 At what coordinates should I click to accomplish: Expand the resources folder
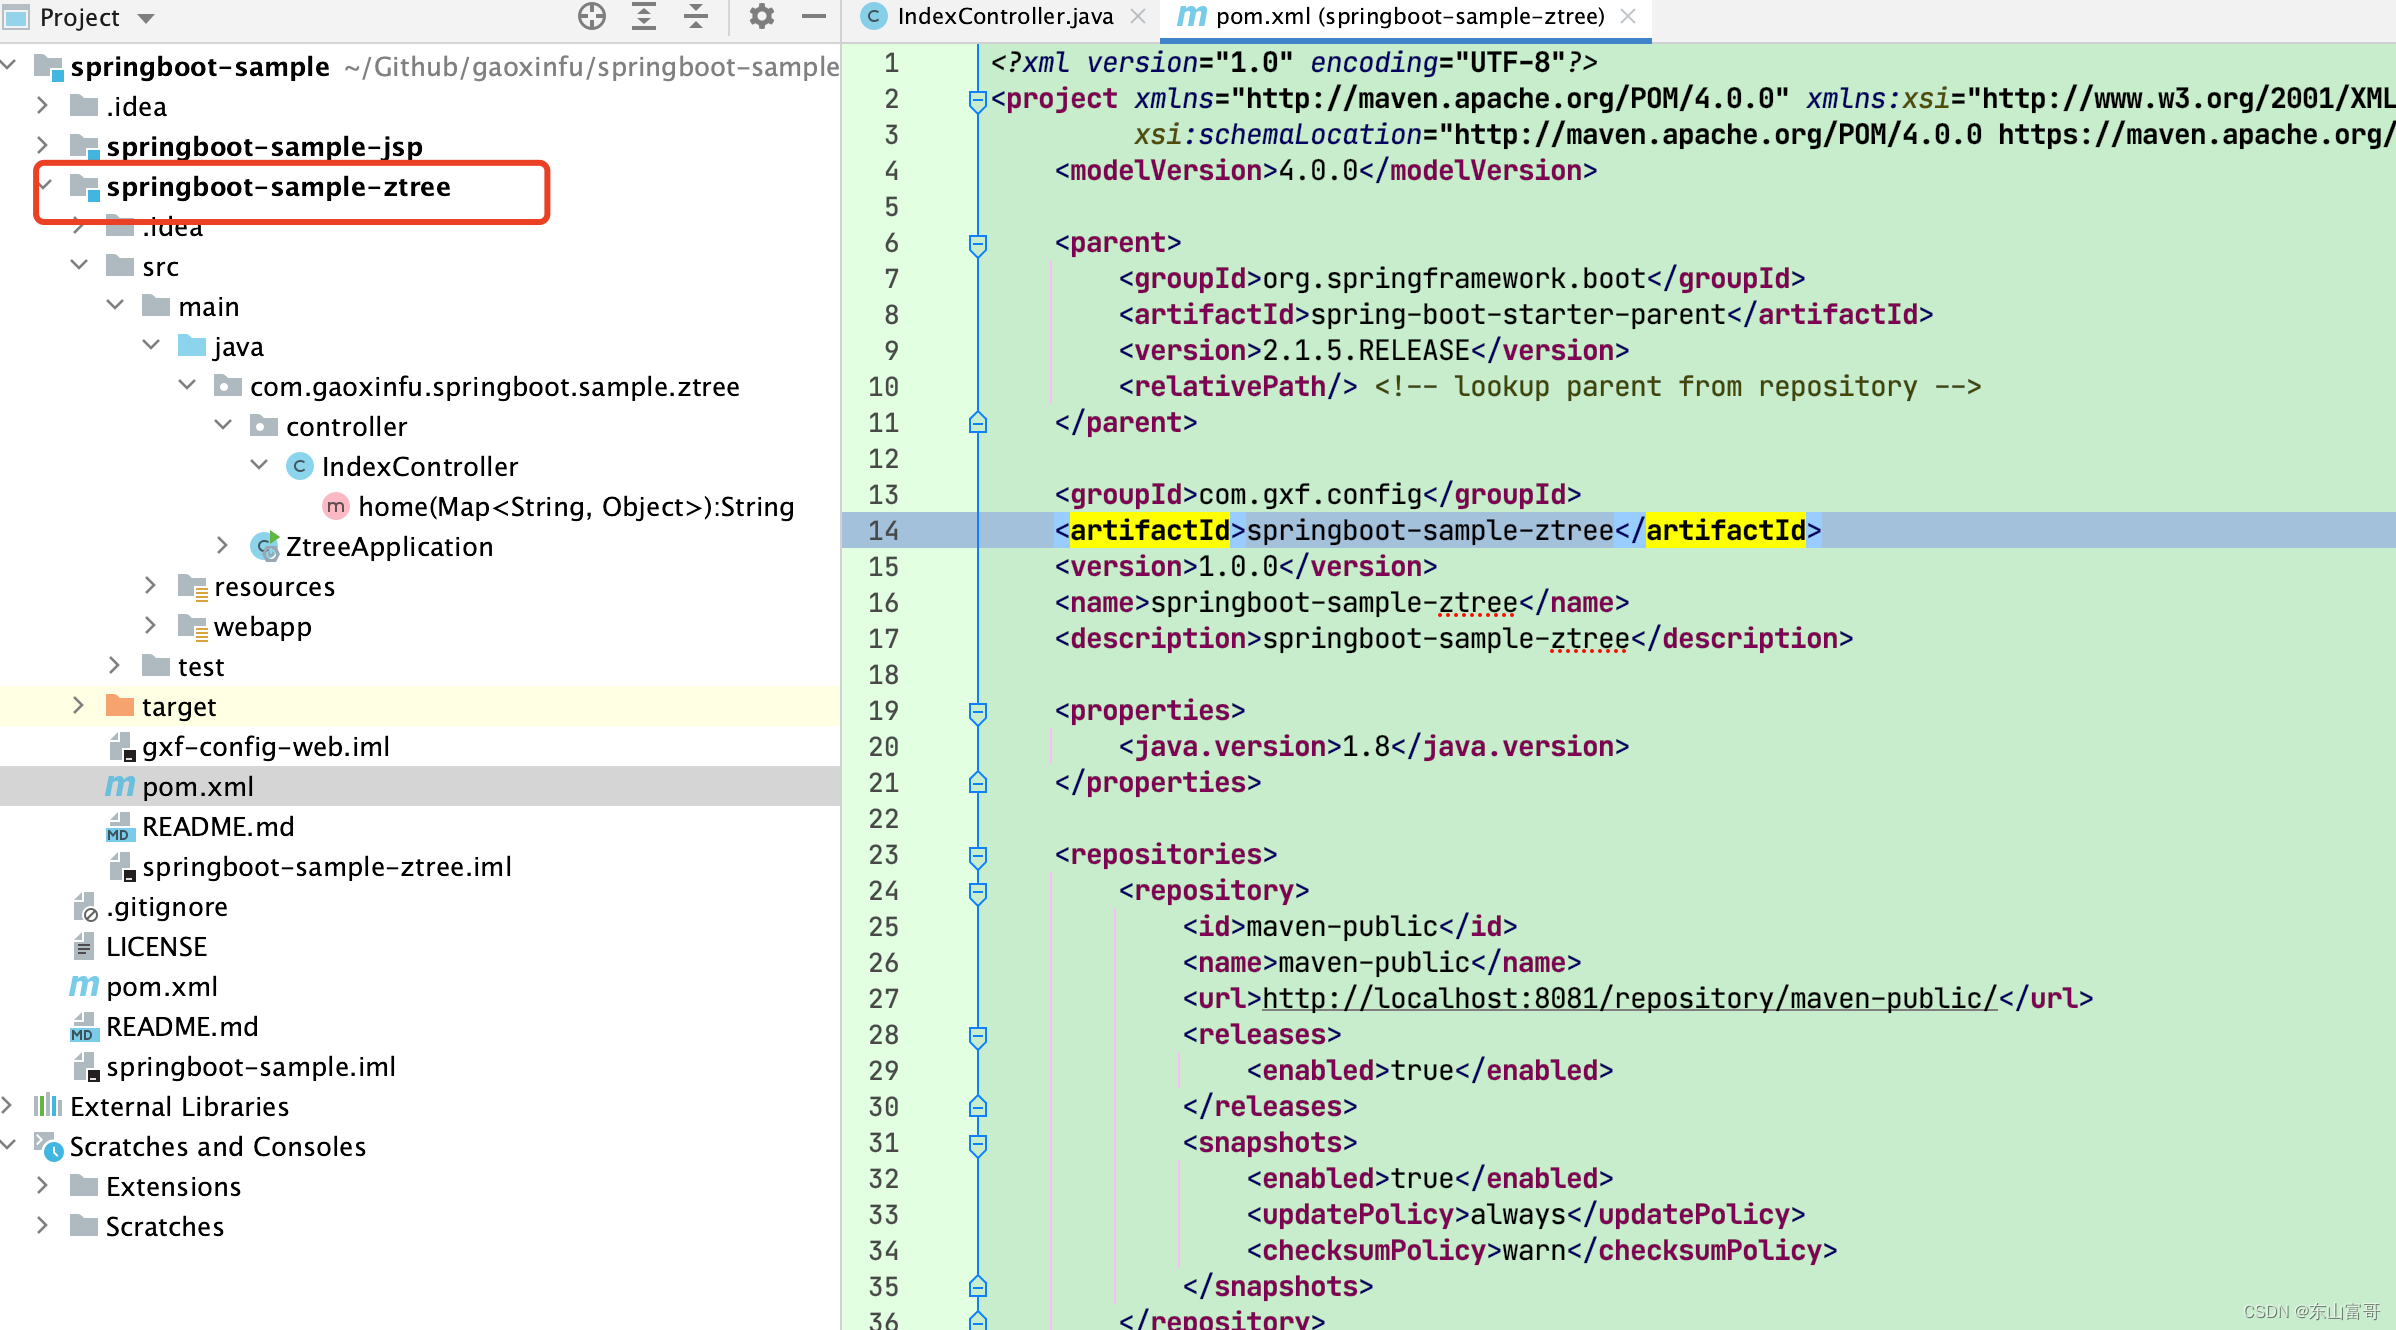click(x=151, y=585)
